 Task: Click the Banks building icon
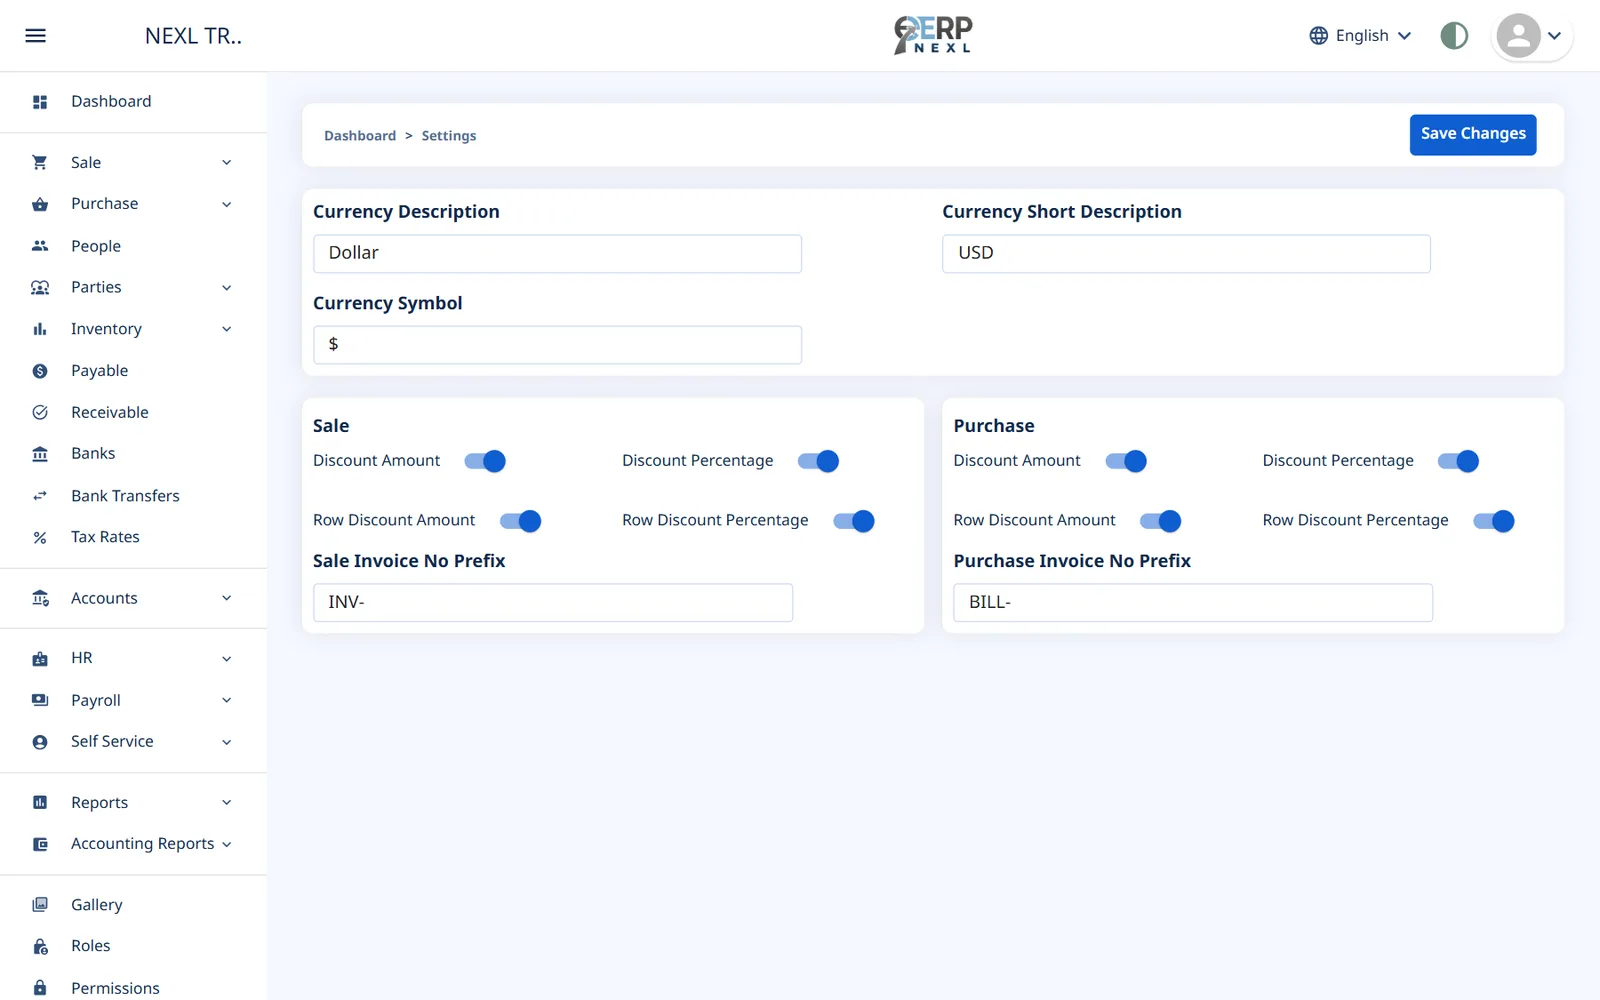click(40, 454)
